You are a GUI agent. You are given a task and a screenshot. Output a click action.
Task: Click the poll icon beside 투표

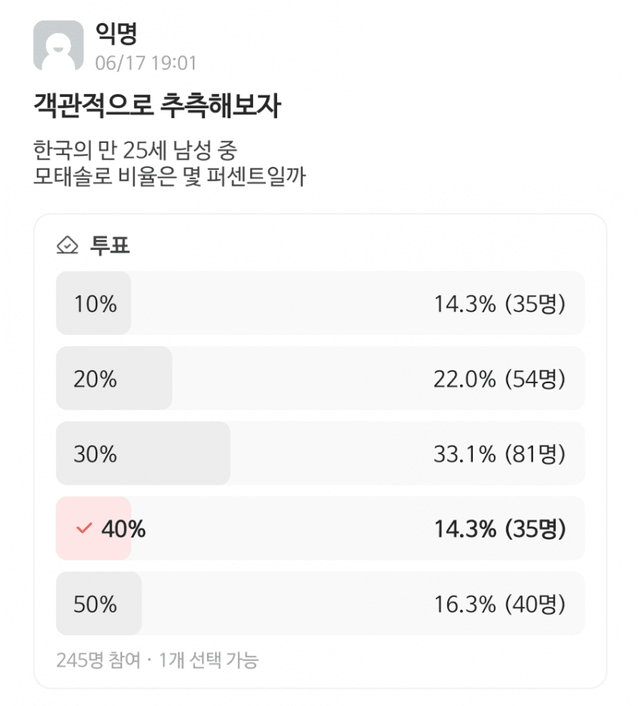pyautogui.click(x=68, y=246)
